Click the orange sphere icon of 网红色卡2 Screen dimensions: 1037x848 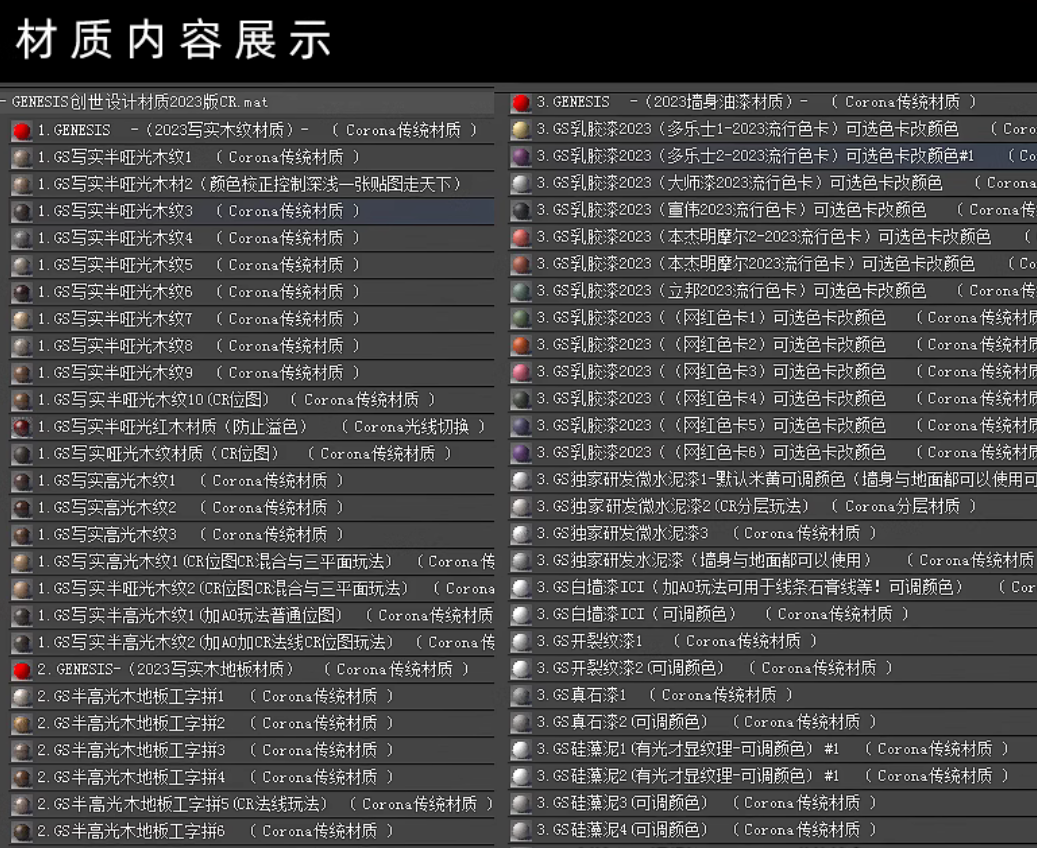coord(521,345)
